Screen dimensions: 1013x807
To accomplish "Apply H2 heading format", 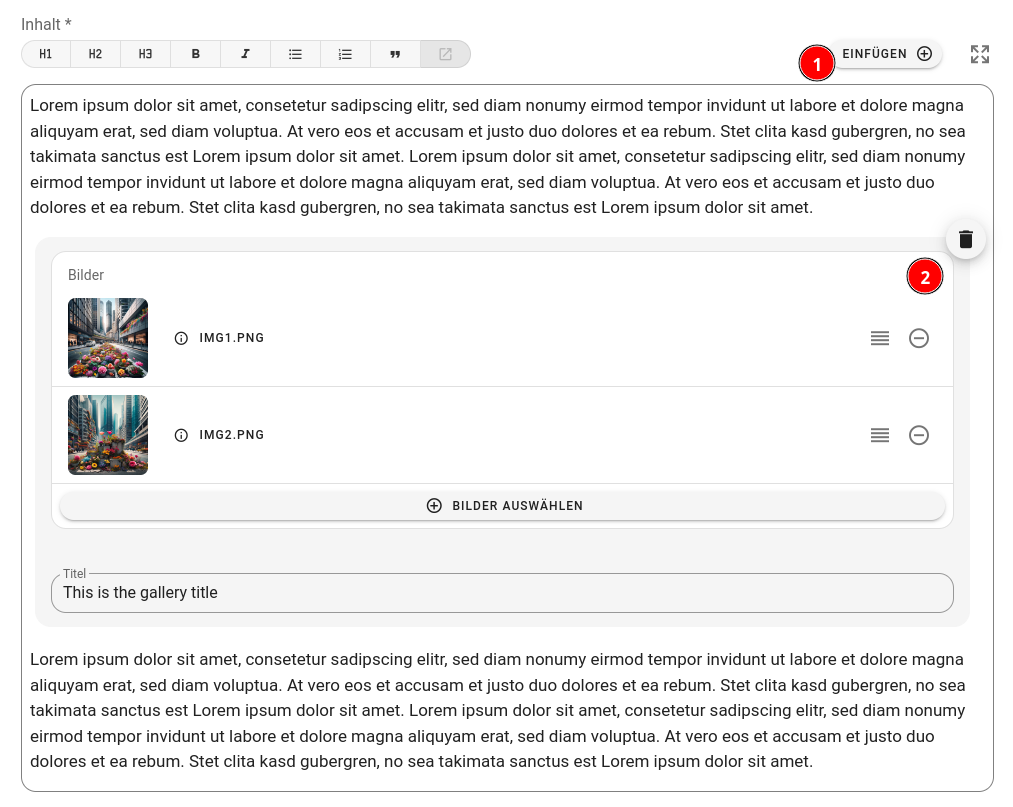I will point(95,54).
